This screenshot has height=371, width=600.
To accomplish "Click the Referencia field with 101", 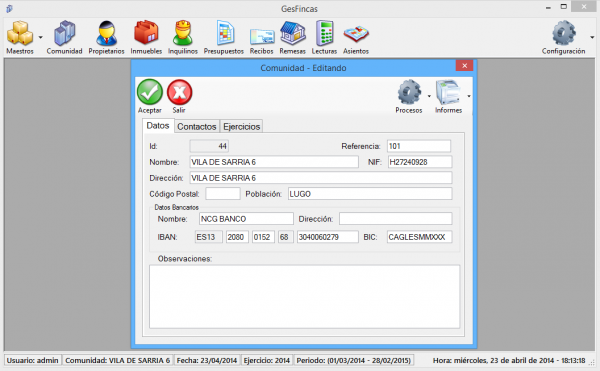I will point(419,146).
